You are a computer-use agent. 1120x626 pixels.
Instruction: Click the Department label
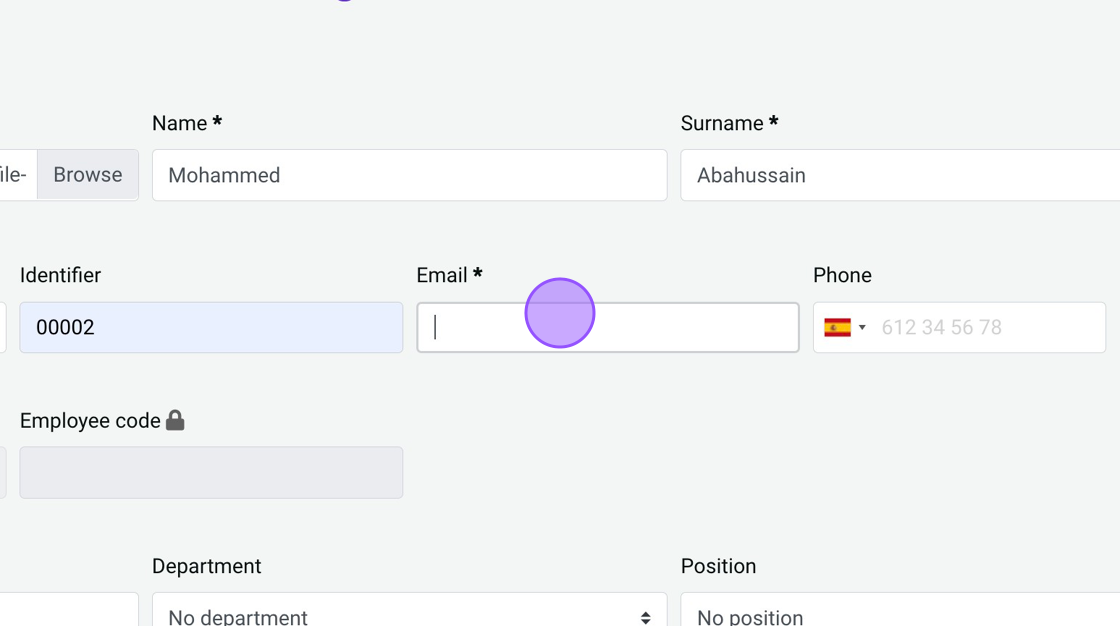click(206, 566)
